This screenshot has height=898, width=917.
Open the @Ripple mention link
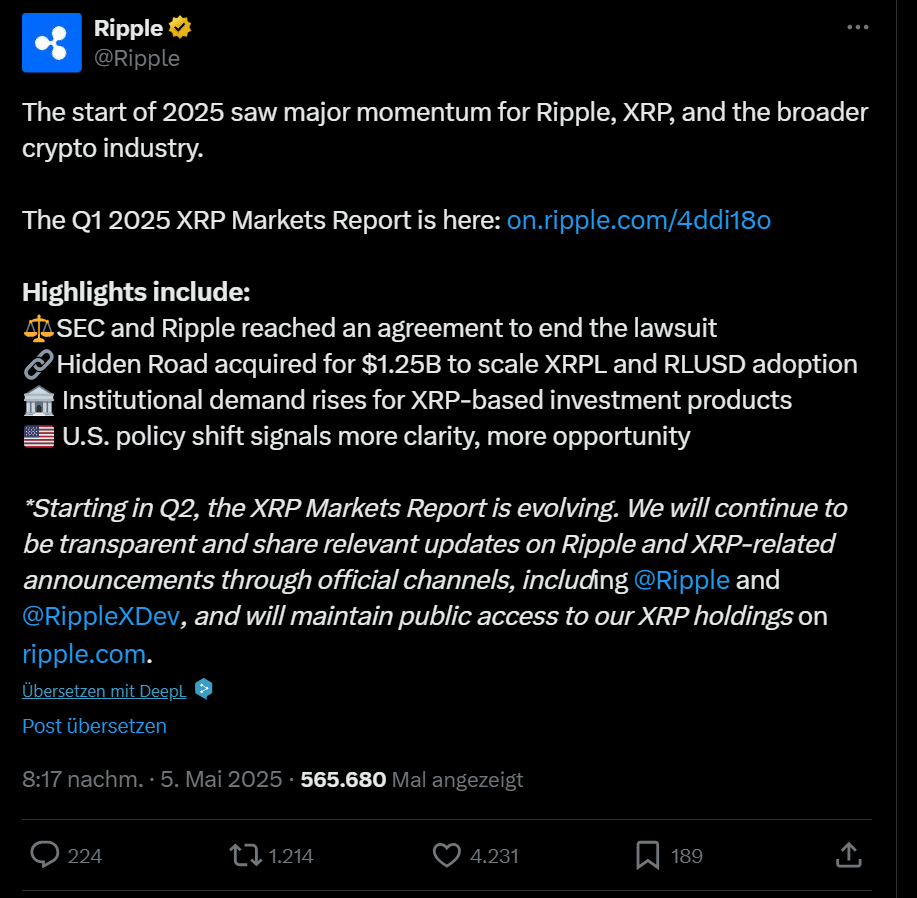click(x=682, y=580)
